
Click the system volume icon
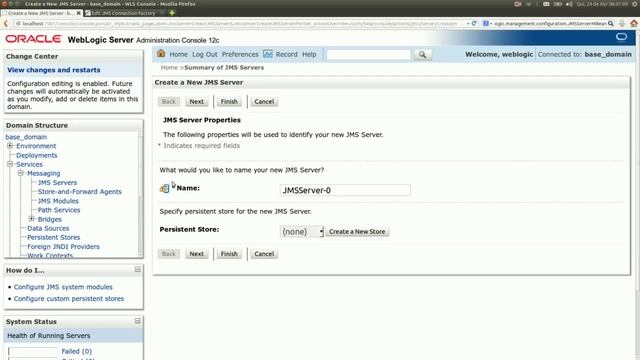pos(569,4)
